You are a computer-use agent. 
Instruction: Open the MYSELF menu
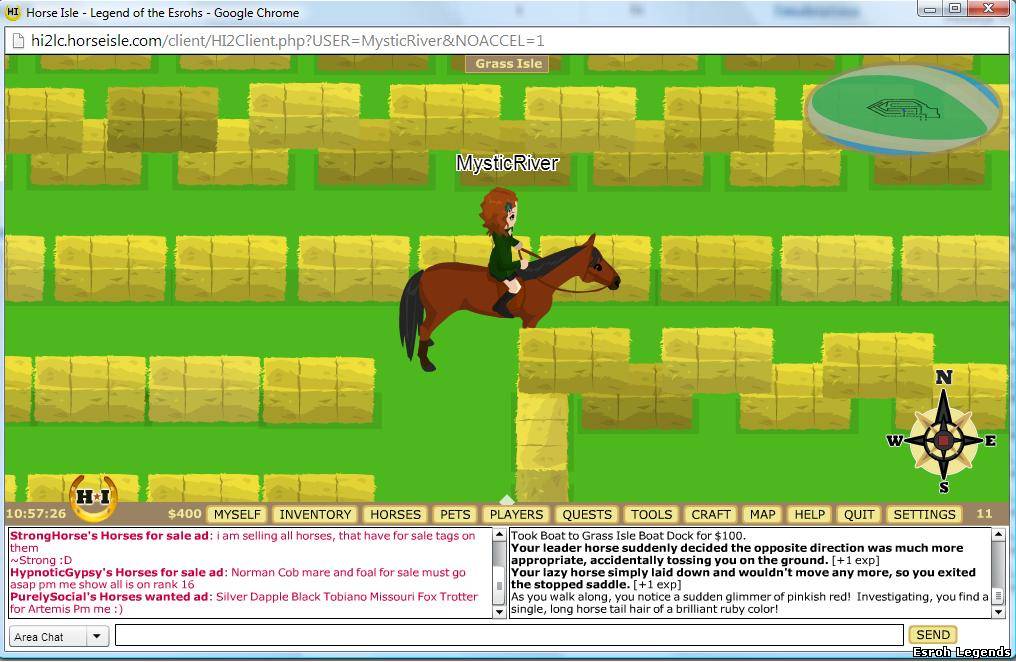coord(237,514)
